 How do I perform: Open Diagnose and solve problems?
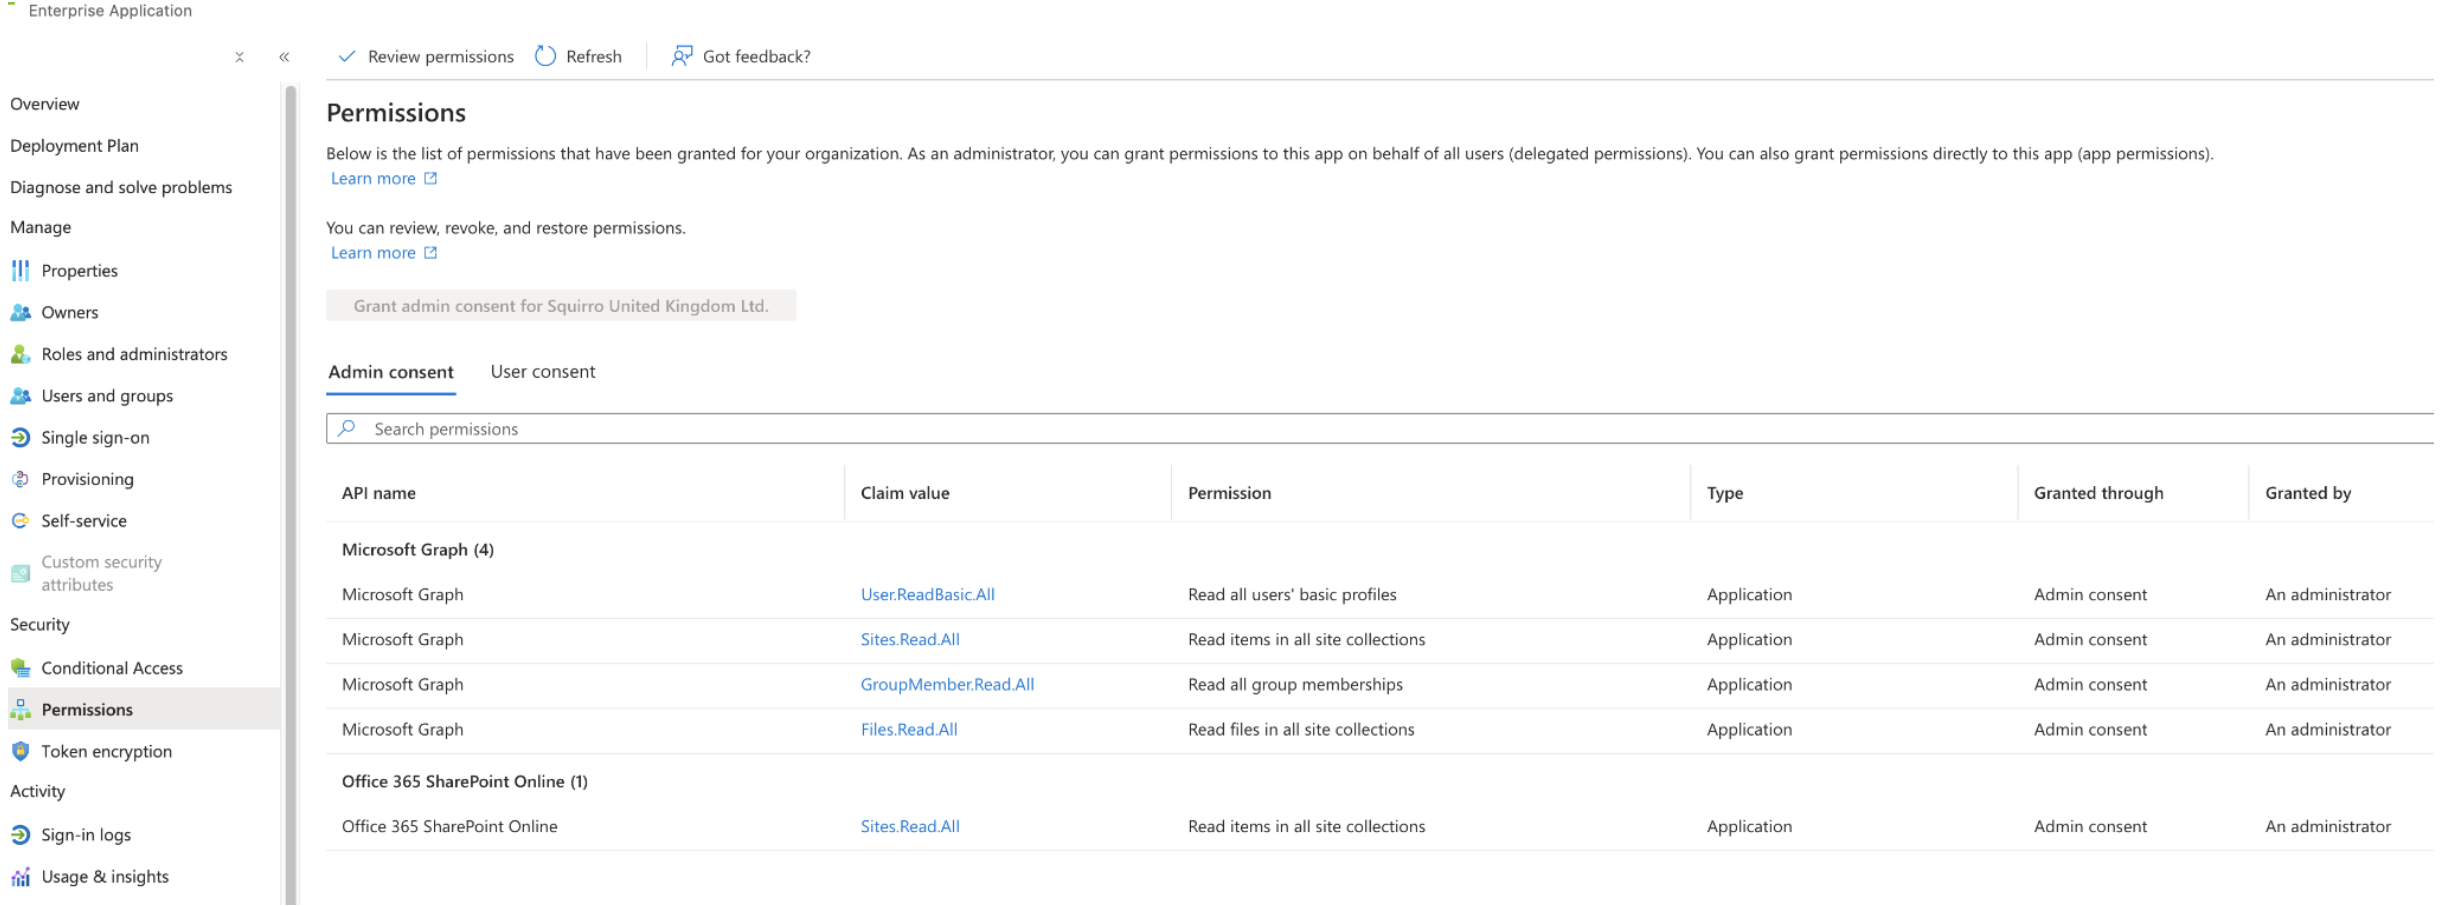tap(121, 187)
